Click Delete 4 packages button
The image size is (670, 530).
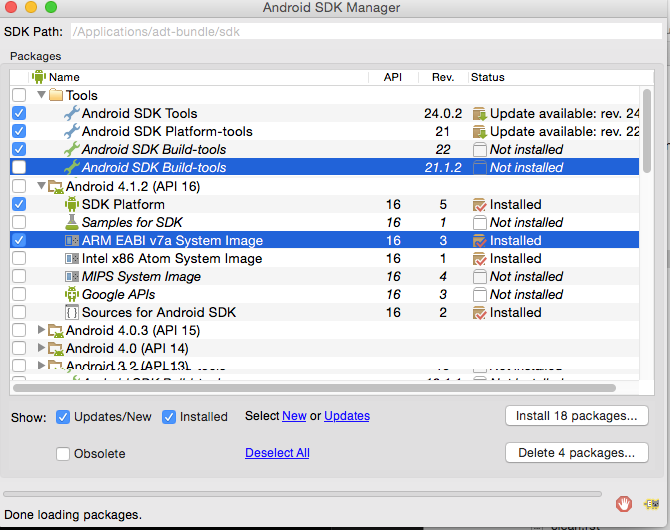tap(576, 453)
